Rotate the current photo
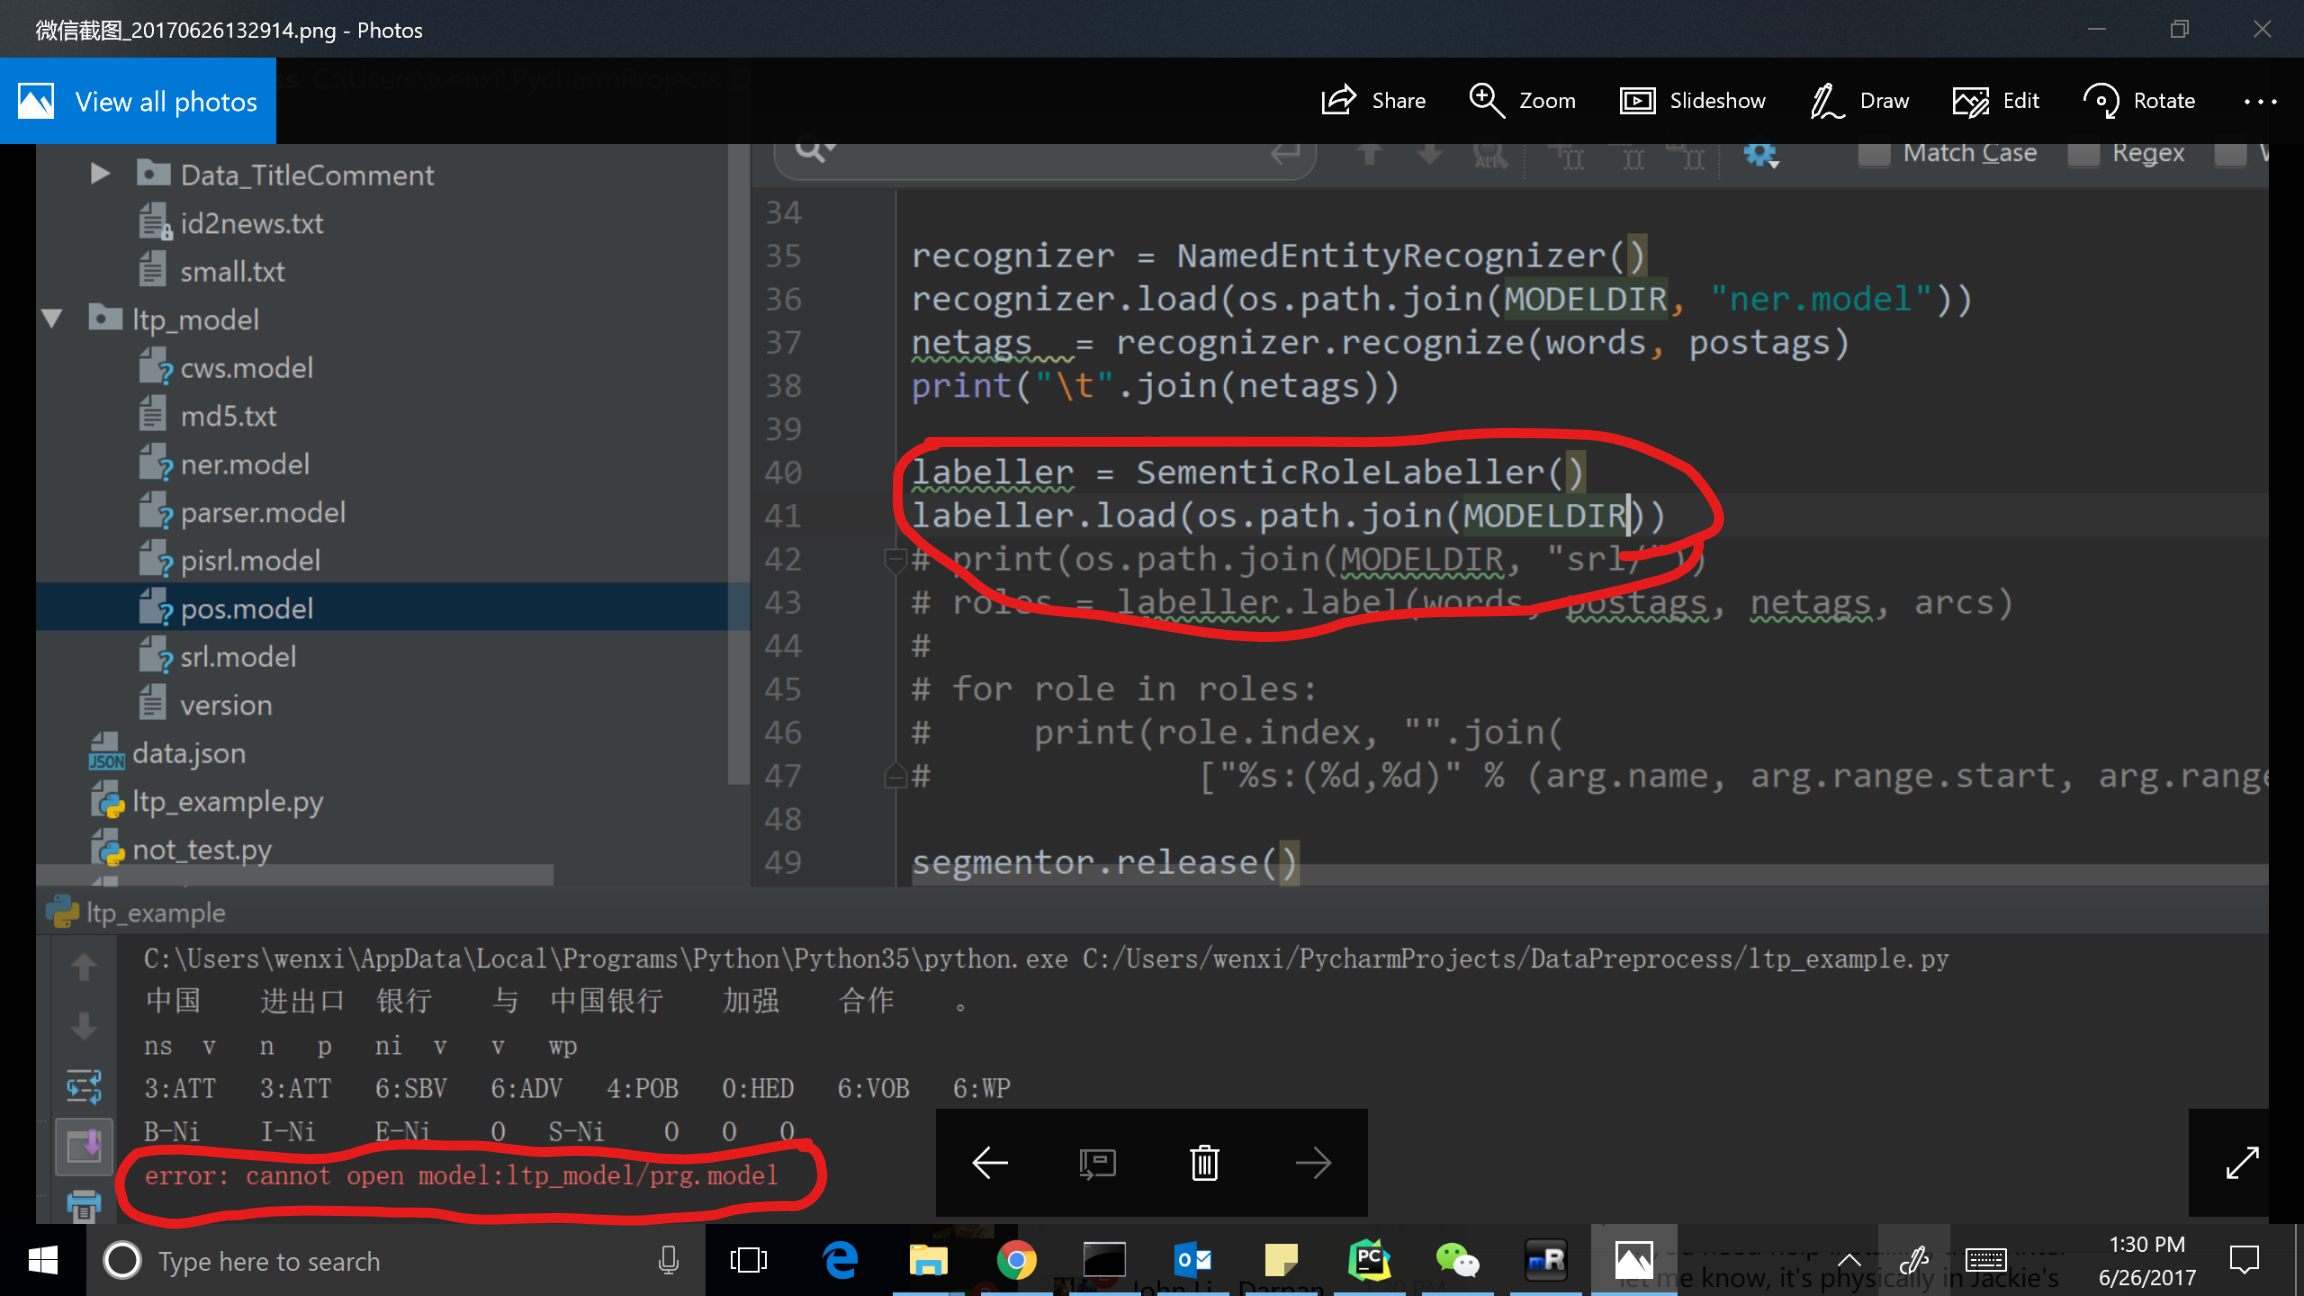This screenshot has width=2304, height=1296. (2139, 100)
